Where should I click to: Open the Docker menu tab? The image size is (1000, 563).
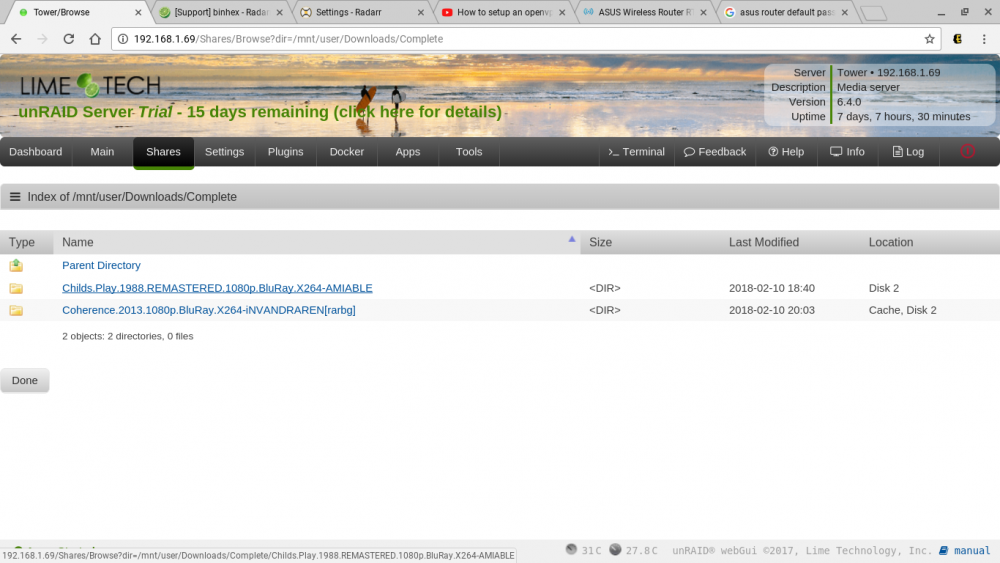point(346,152)
